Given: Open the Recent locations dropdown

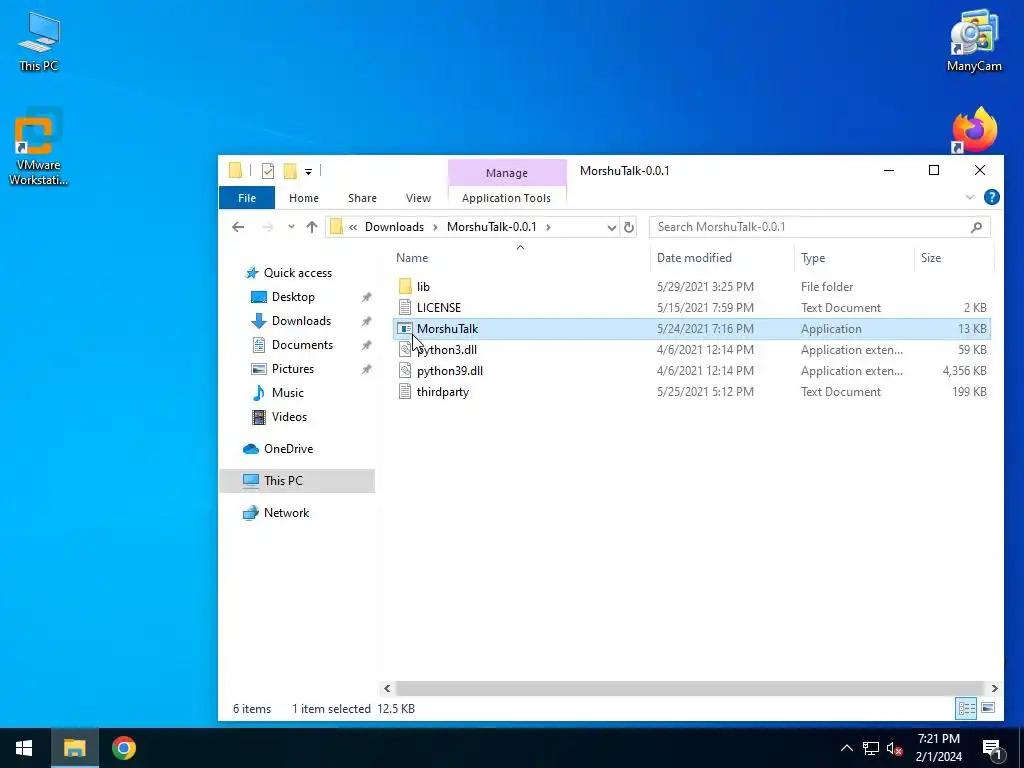Looking at the screenshot, I should [291, 227].
